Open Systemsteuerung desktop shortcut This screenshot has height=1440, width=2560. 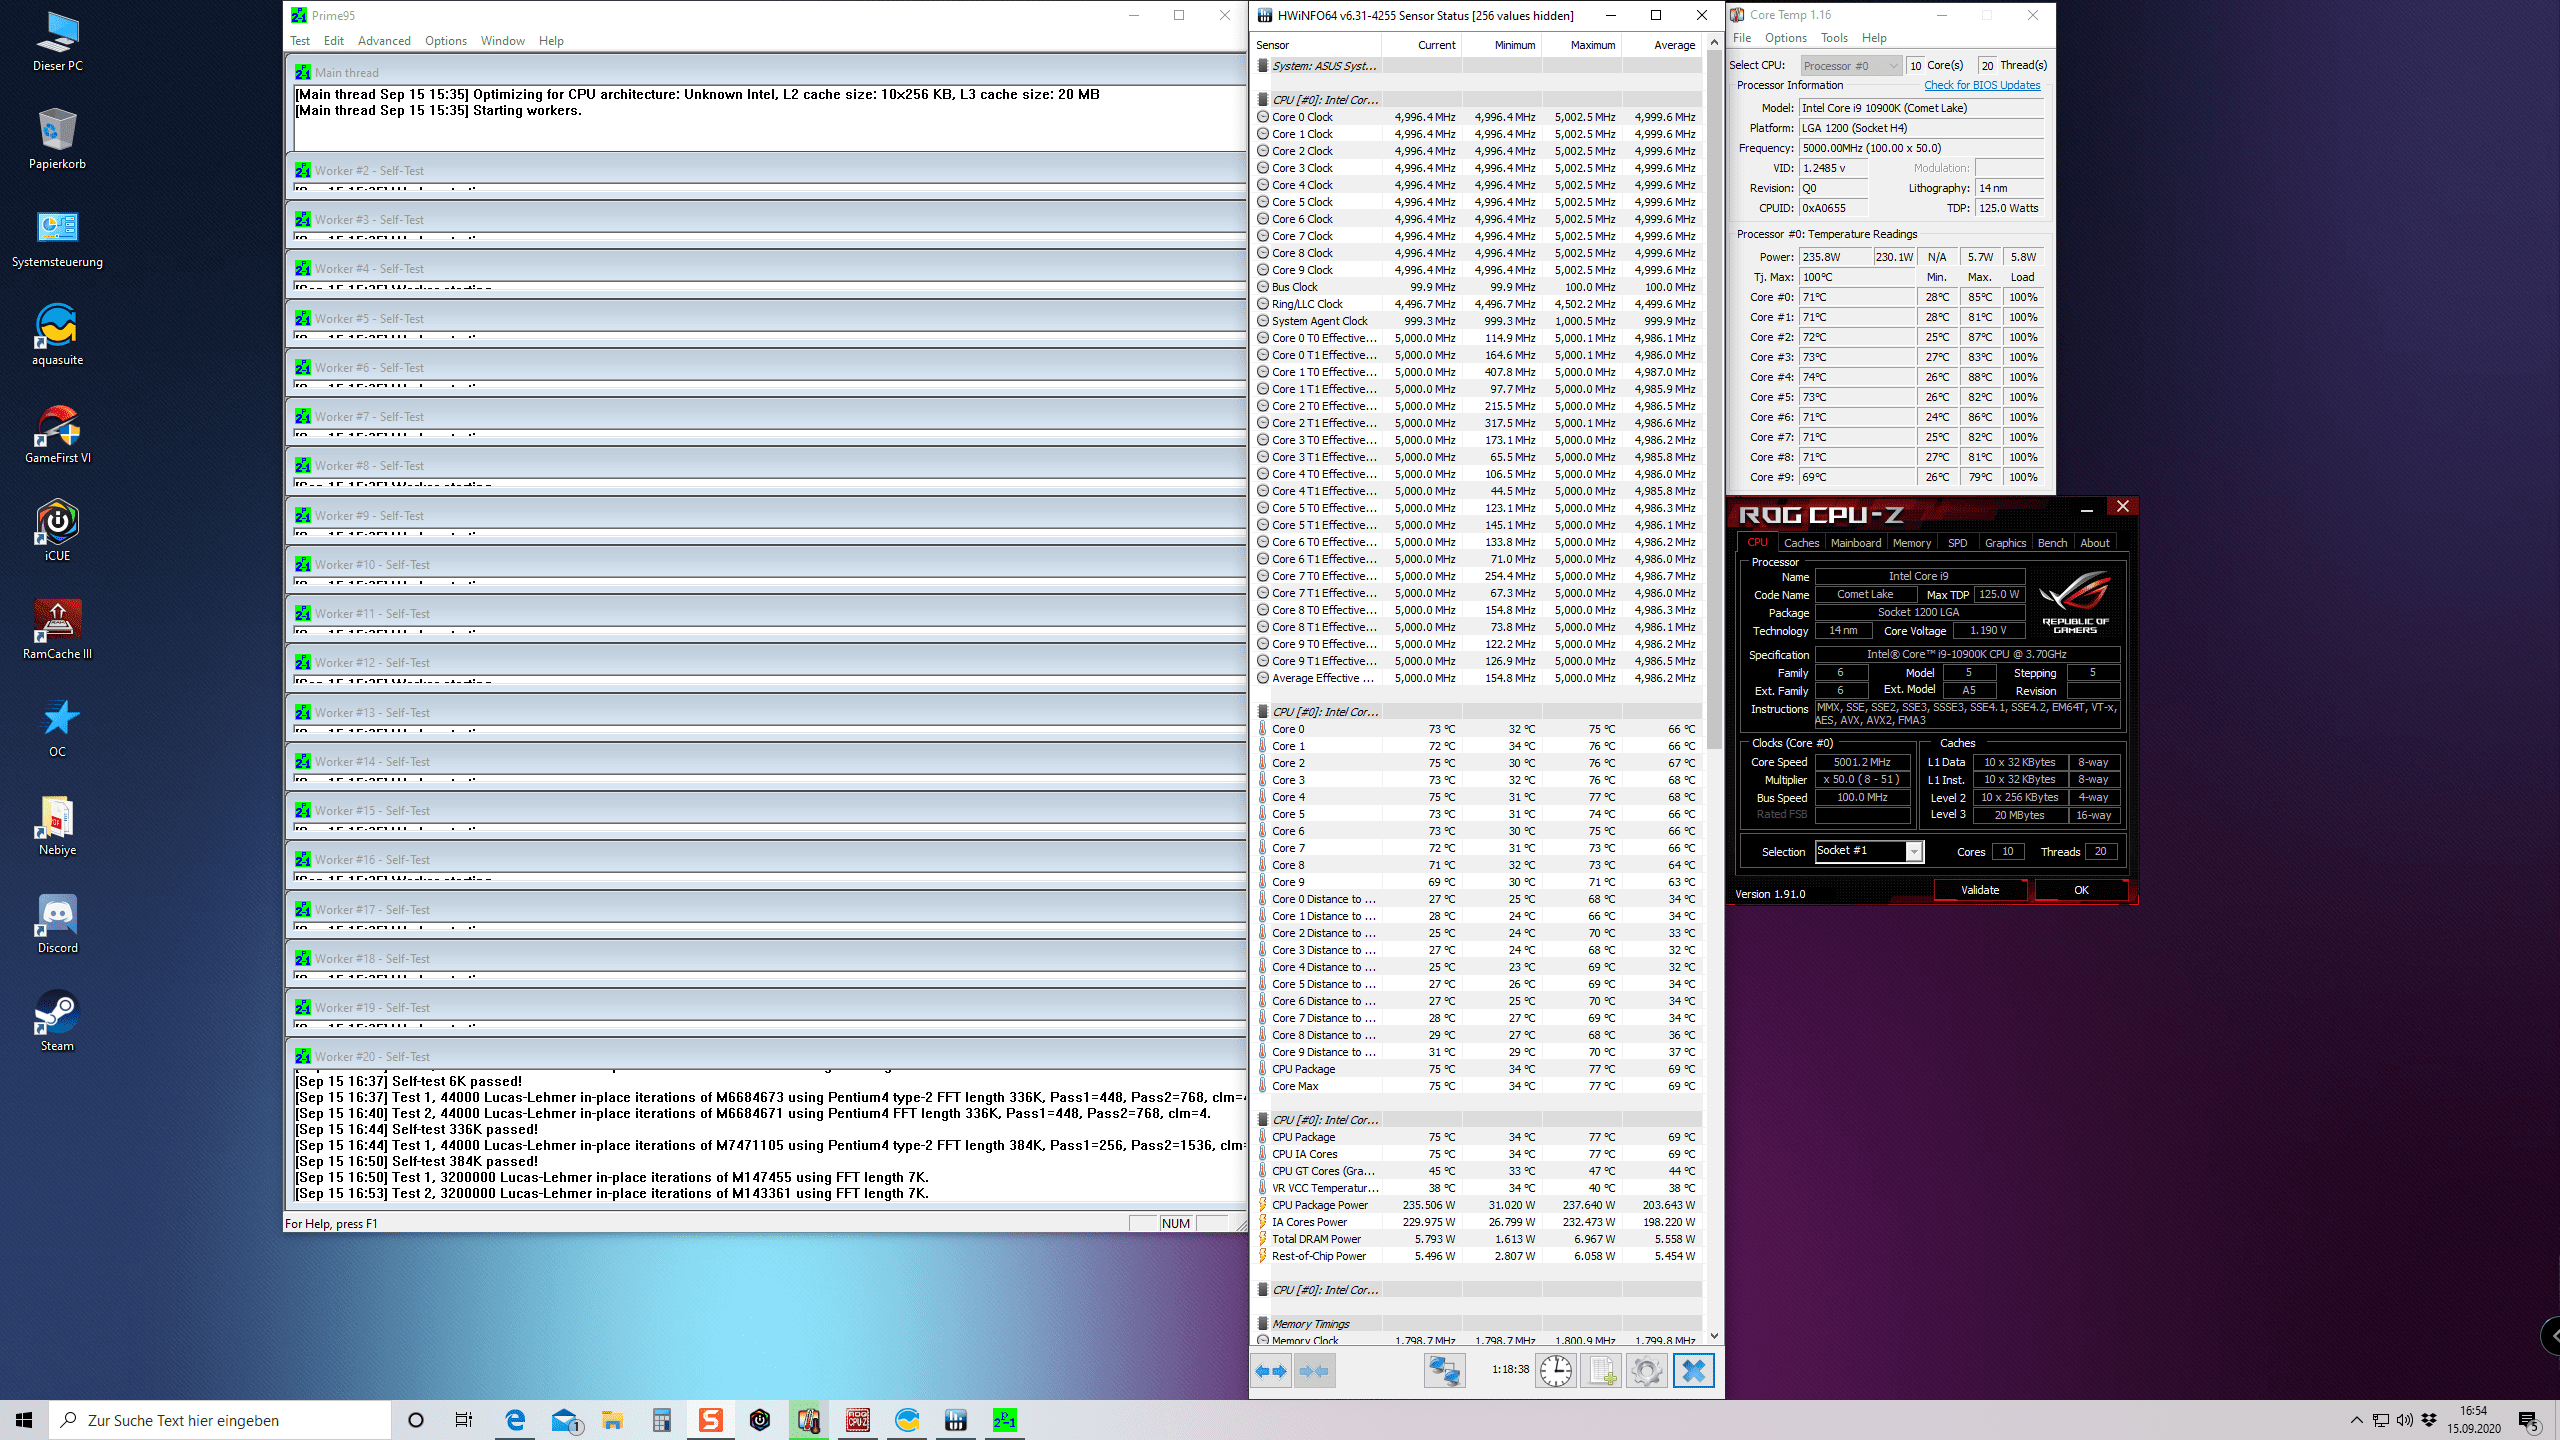tap(57, 238)
